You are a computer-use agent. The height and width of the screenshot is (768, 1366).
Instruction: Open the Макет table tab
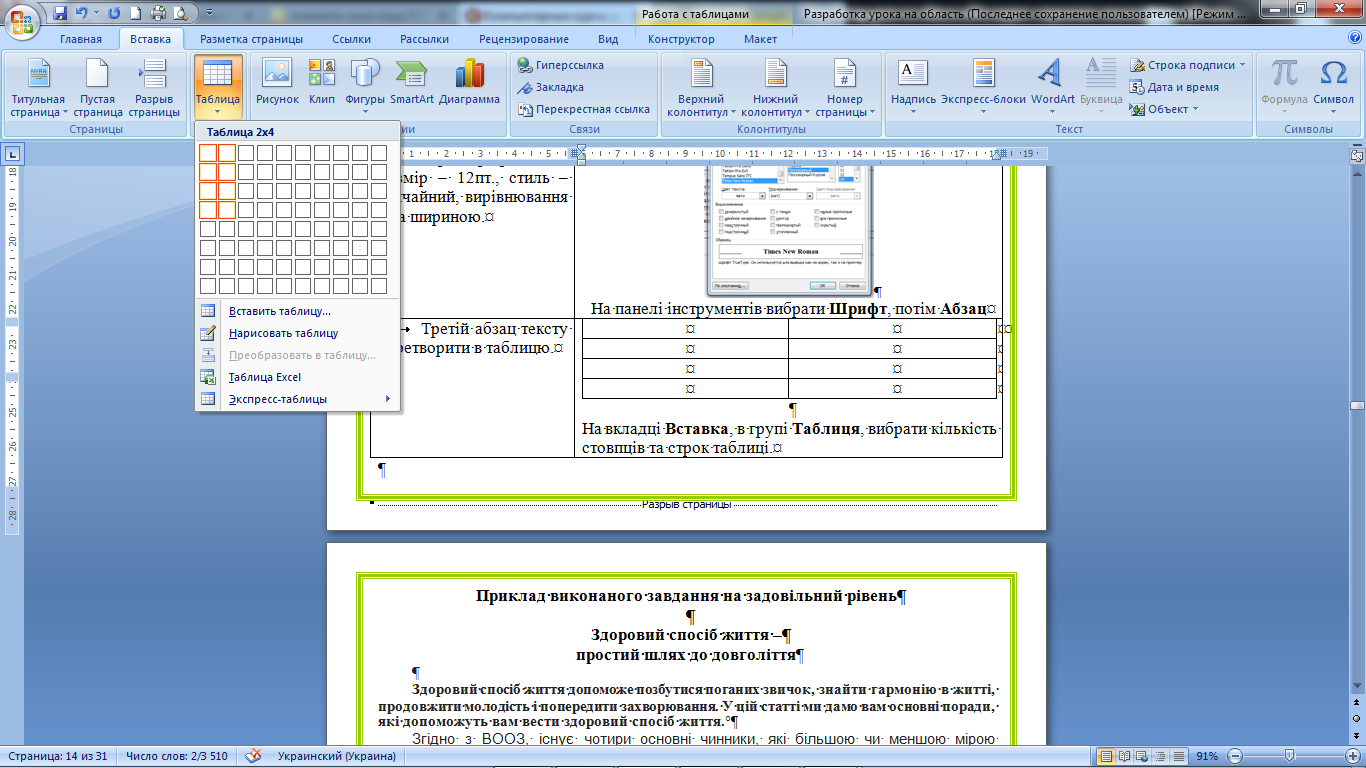[760, 39]
